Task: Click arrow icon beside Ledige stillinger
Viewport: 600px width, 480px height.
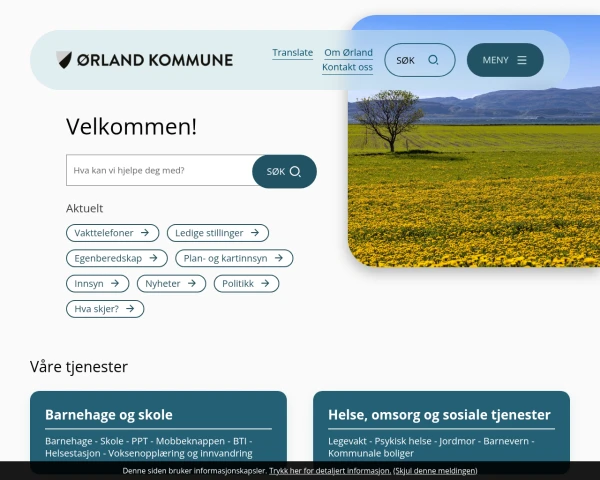Action: click(x=255, y=233)
